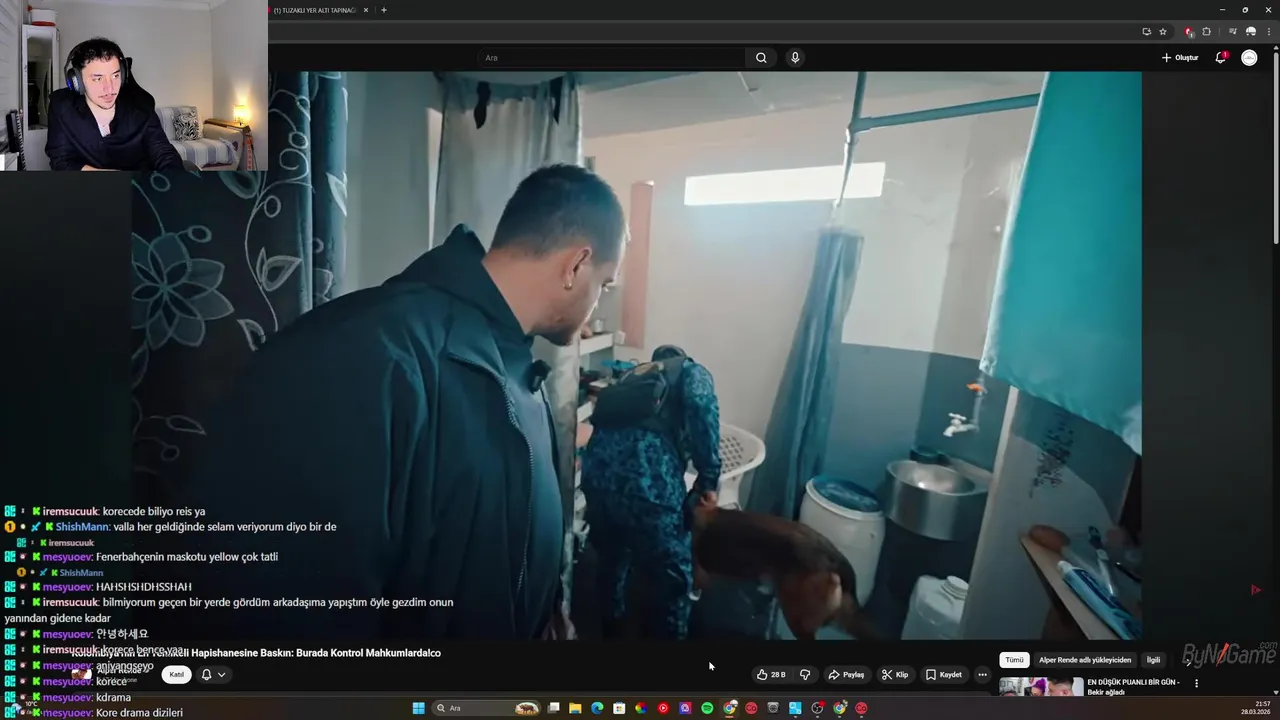Switch to the TUZAKLI YER ALTI tab
Screen dimensions: 1280x720
tap(313, 10)
